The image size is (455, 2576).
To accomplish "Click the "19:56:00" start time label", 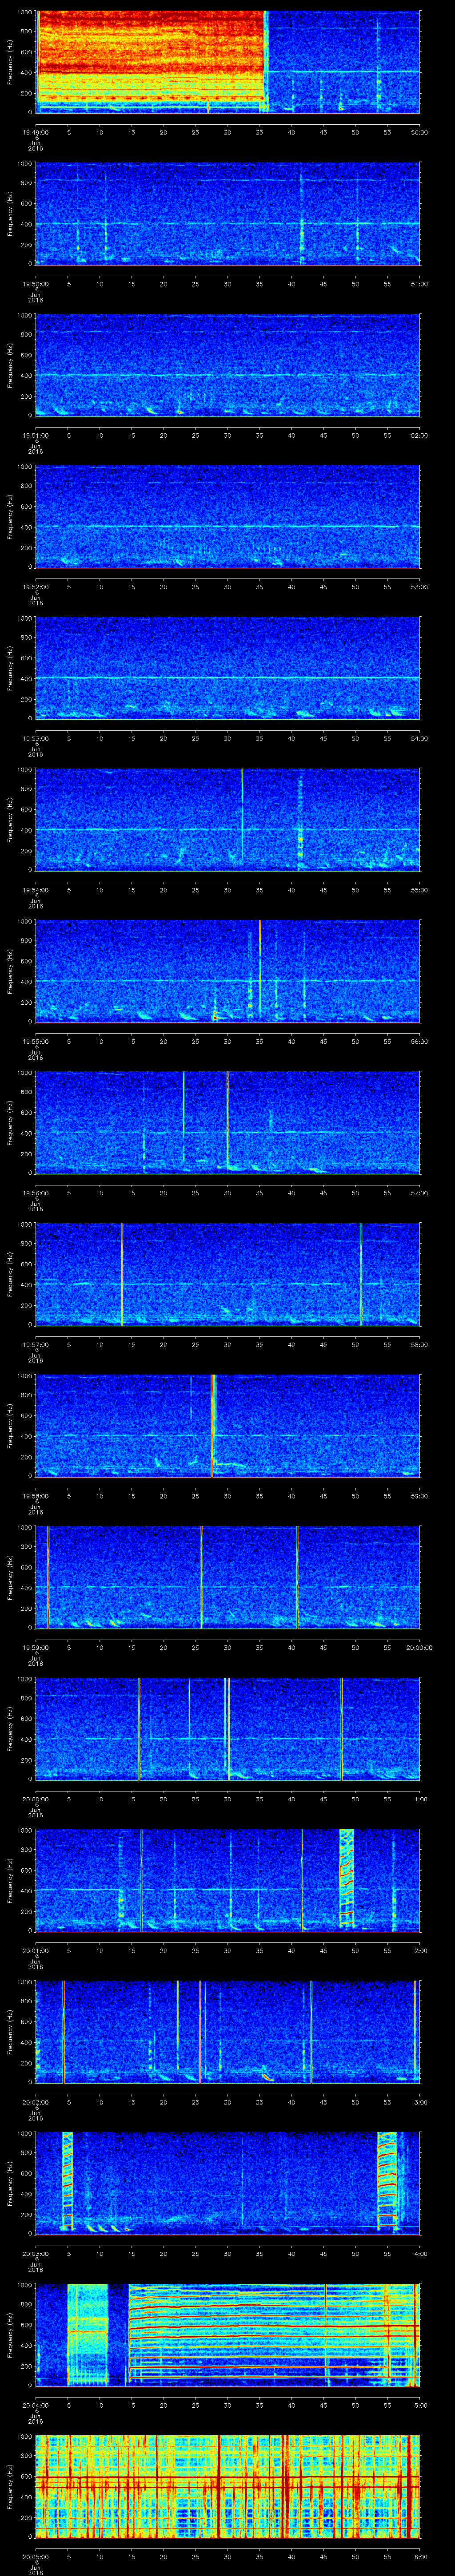I will pos(36,1192).
